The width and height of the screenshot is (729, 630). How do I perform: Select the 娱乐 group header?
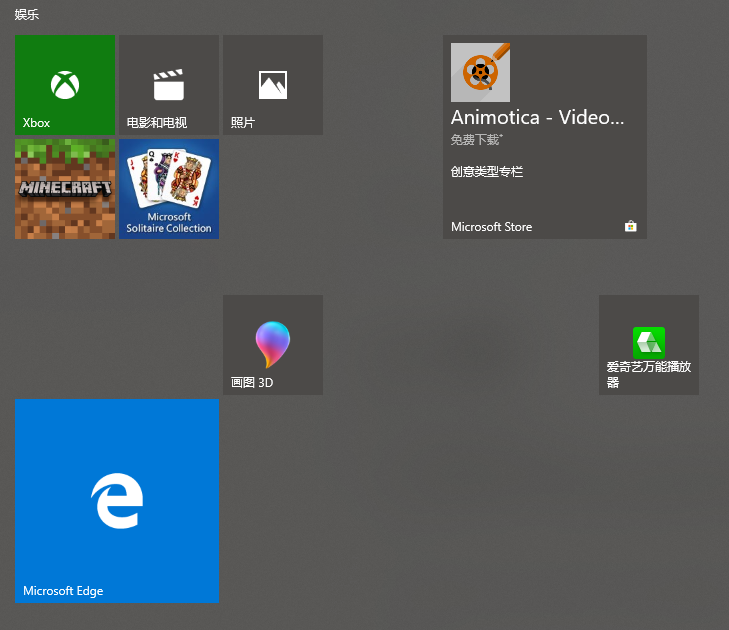coord(27,14)
